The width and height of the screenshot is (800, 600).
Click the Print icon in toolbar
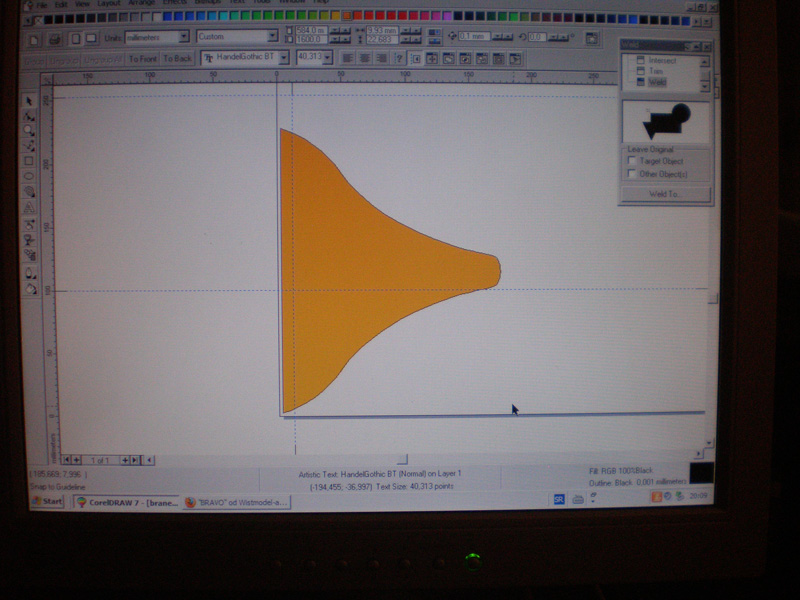tap(55, 38)
